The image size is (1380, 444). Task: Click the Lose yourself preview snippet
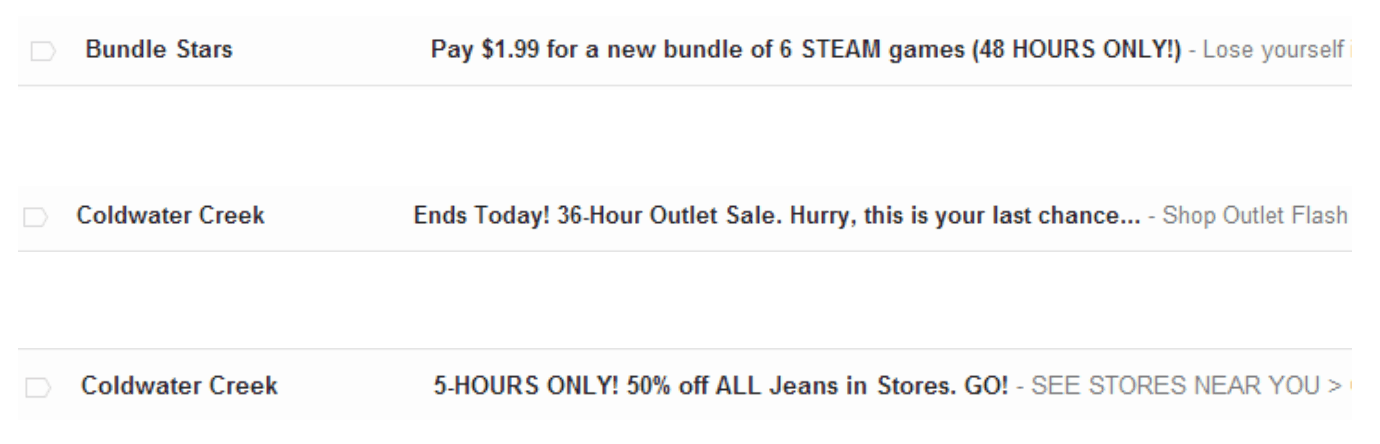point(1273,50)
